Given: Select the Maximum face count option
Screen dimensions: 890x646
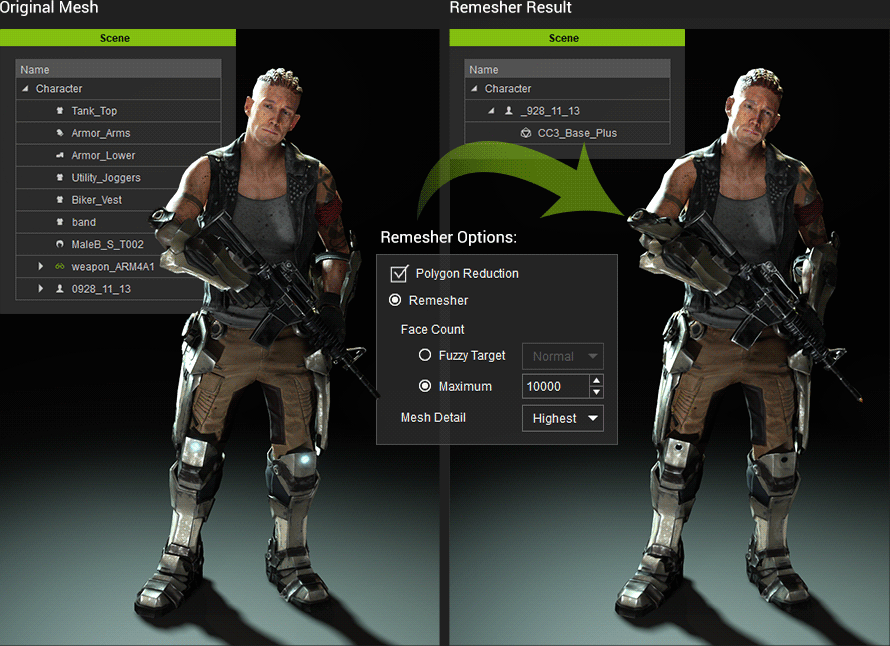Looking at the screenshot, I should (425, 386).
